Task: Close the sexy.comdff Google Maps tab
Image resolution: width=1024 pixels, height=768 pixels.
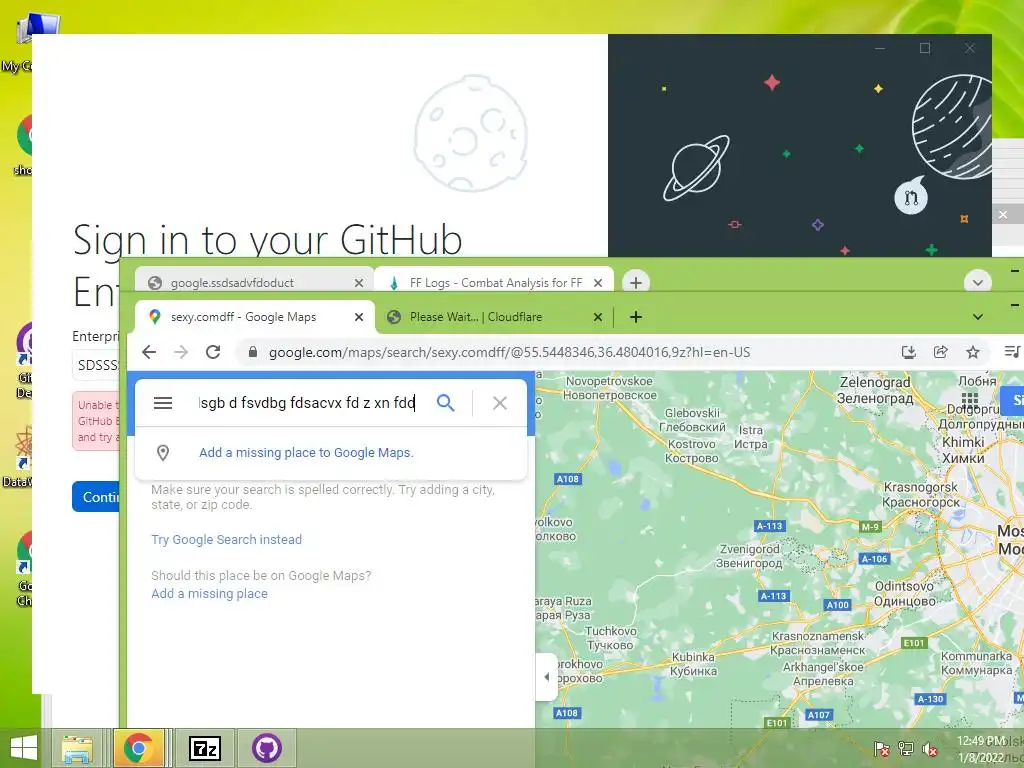Action: point(359,317)
